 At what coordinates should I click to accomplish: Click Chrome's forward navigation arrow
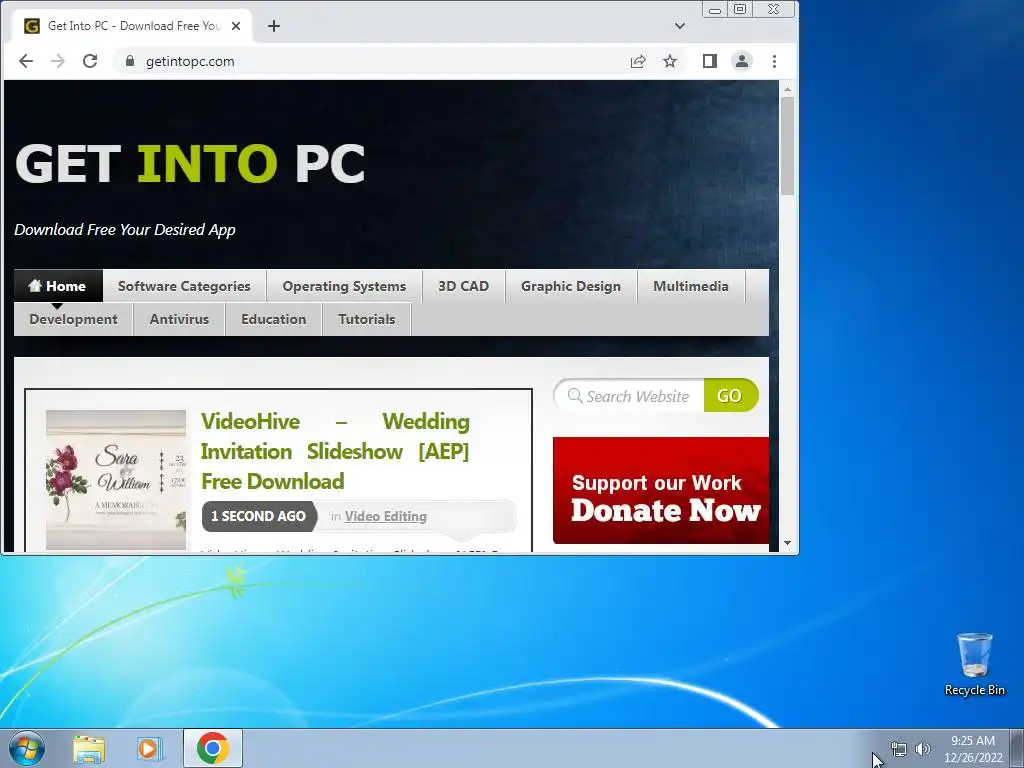coord(58,61)
